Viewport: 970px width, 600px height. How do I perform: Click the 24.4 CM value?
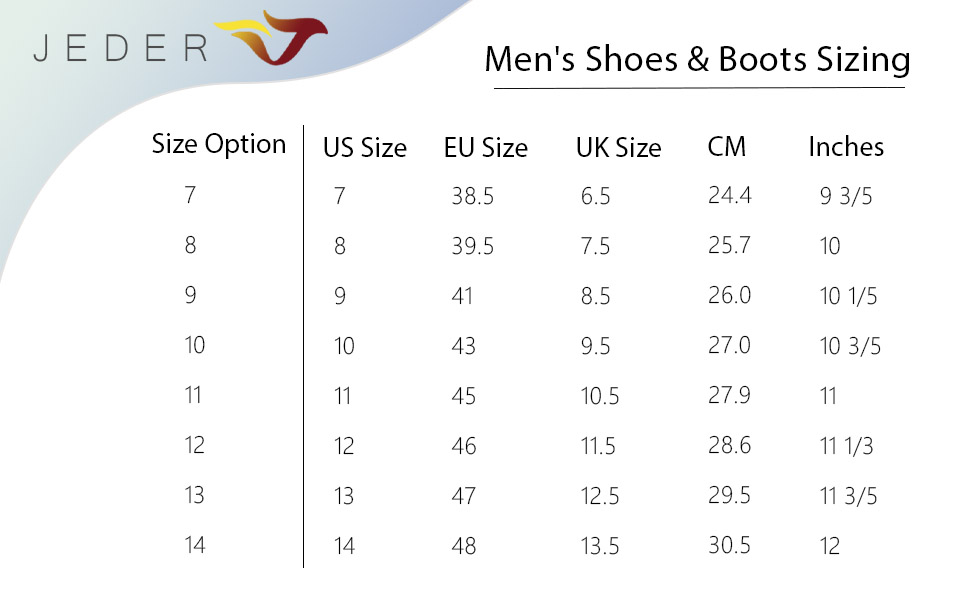point(729,195)
